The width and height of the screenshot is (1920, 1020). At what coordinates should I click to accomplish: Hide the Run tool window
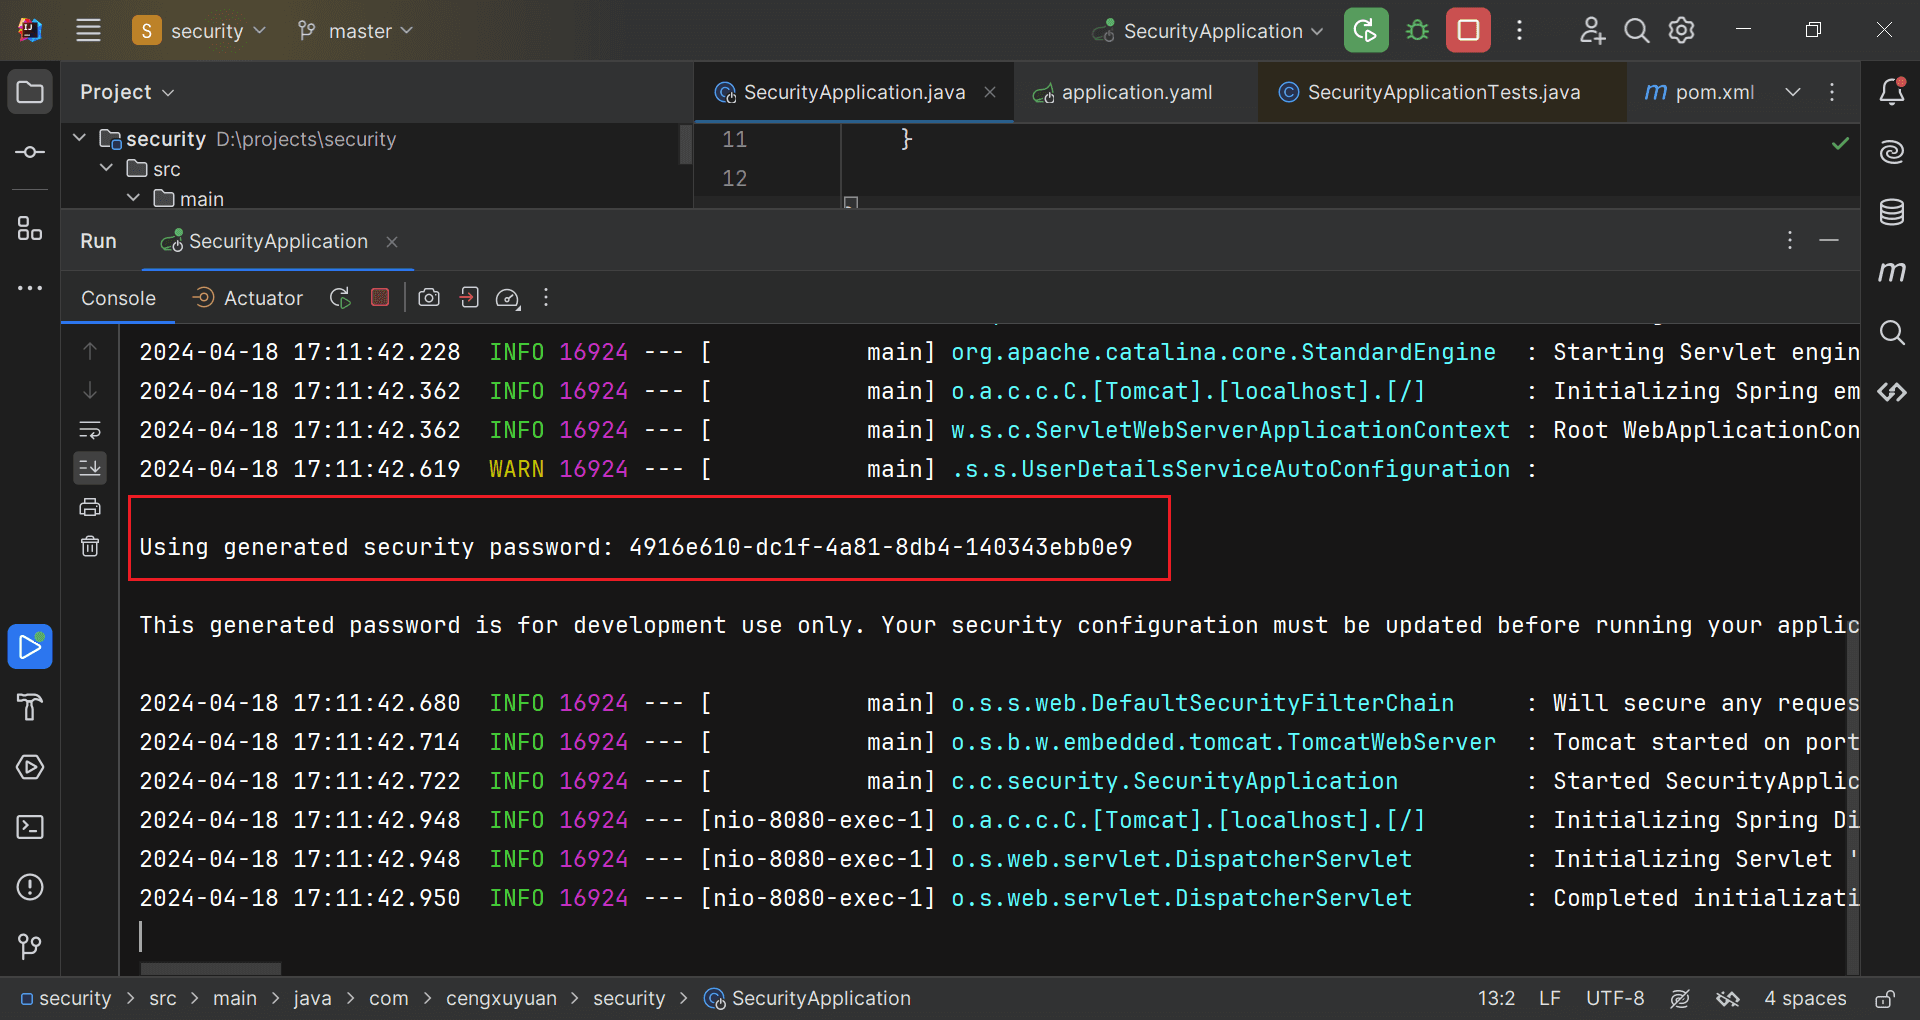pos(1829,241)
